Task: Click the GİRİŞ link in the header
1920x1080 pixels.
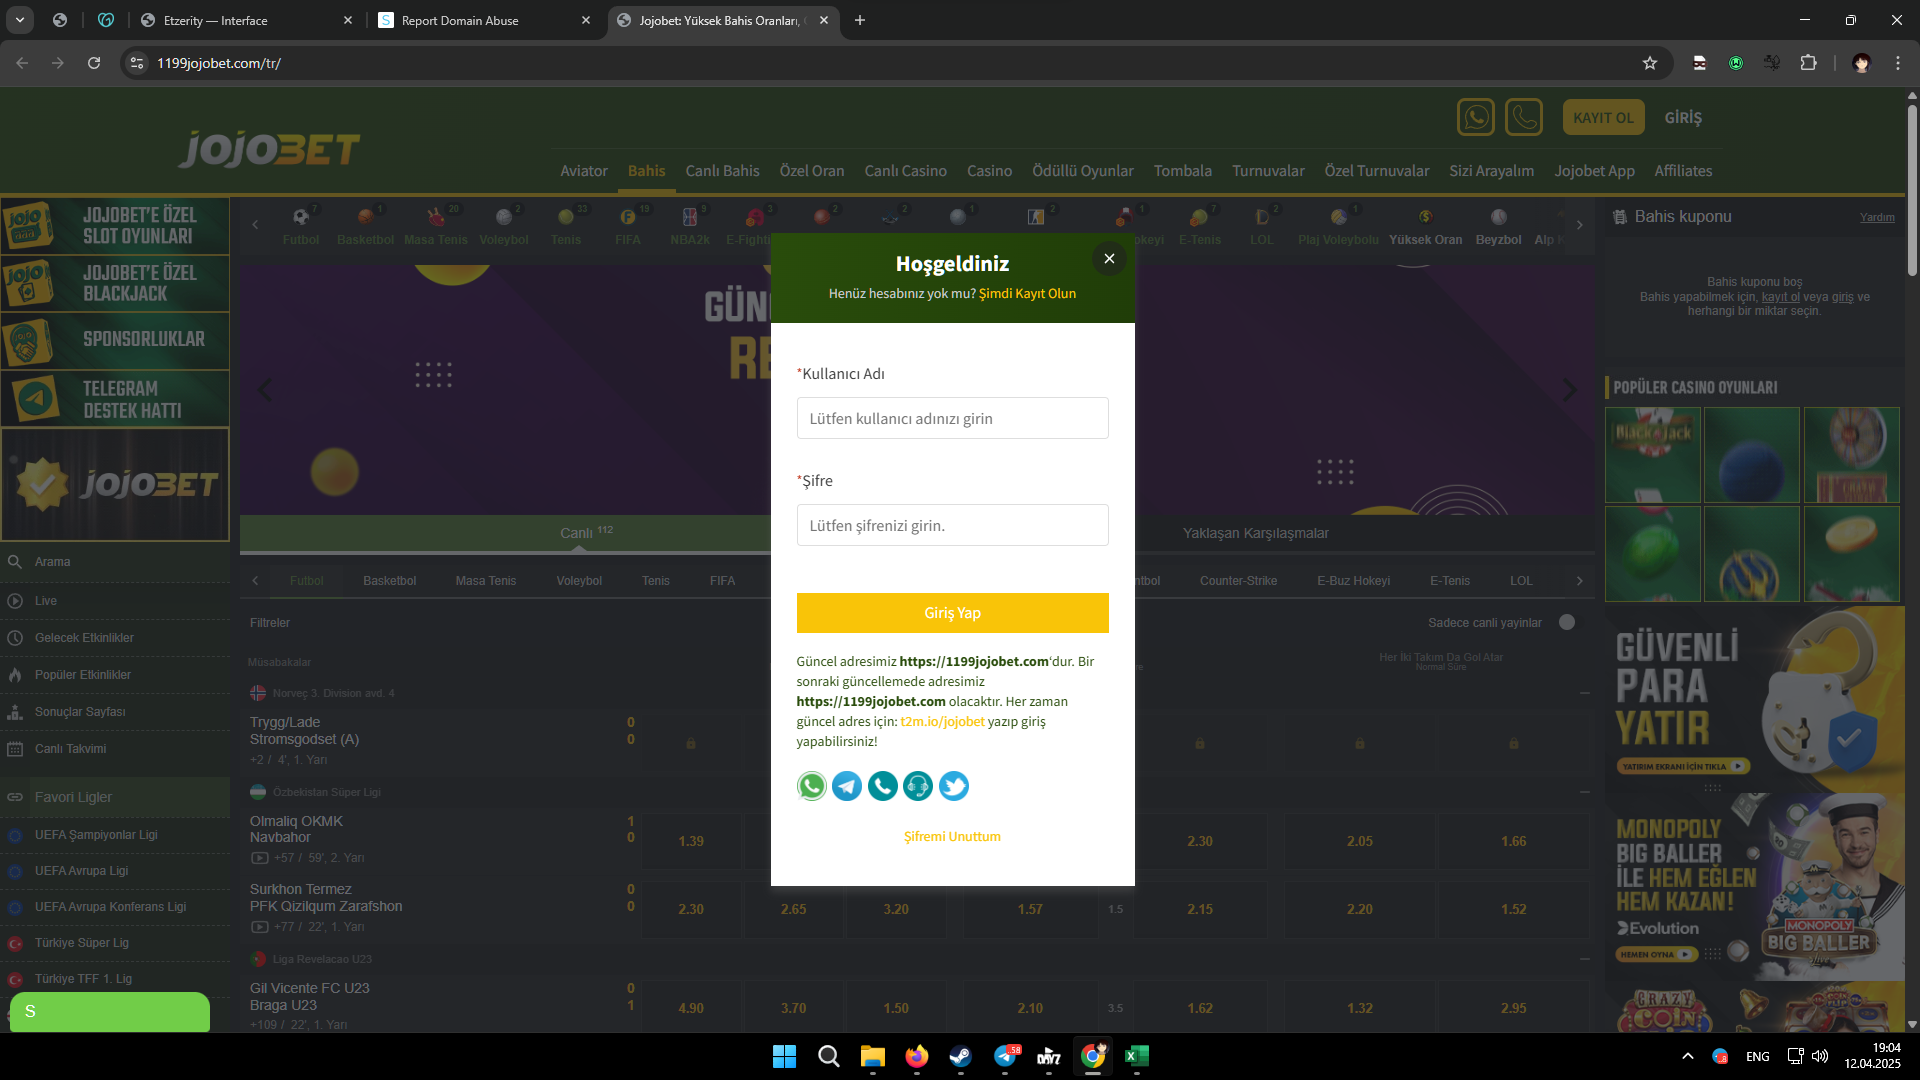Action: [x=1683, y=117]
